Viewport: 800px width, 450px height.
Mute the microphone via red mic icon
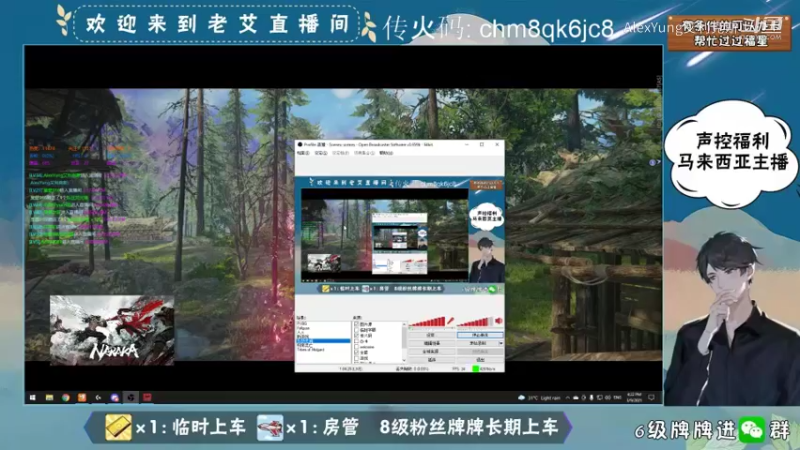[x=451, y=320]
